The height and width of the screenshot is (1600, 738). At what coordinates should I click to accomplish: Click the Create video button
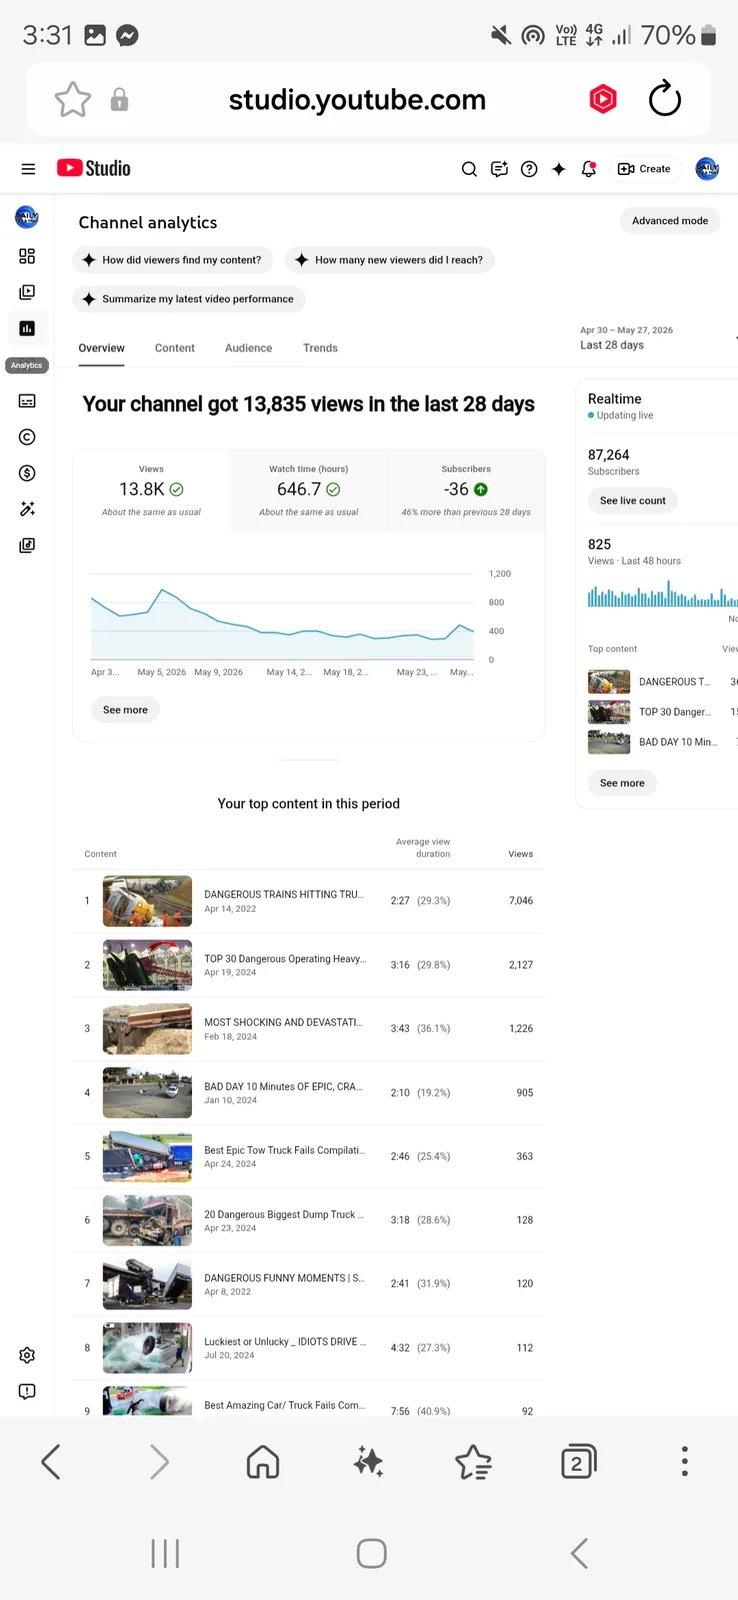coord(645,169)
